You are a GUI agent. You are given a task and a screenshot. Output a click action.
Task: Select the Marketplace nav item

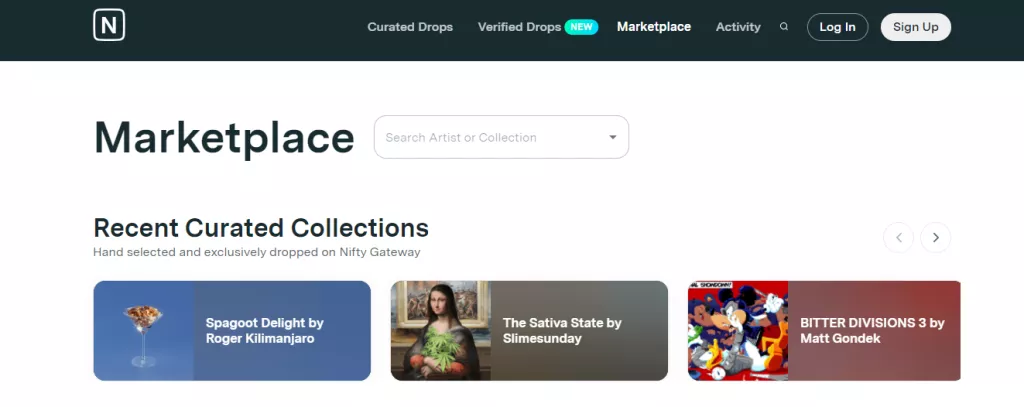click(x=654, y=27)
